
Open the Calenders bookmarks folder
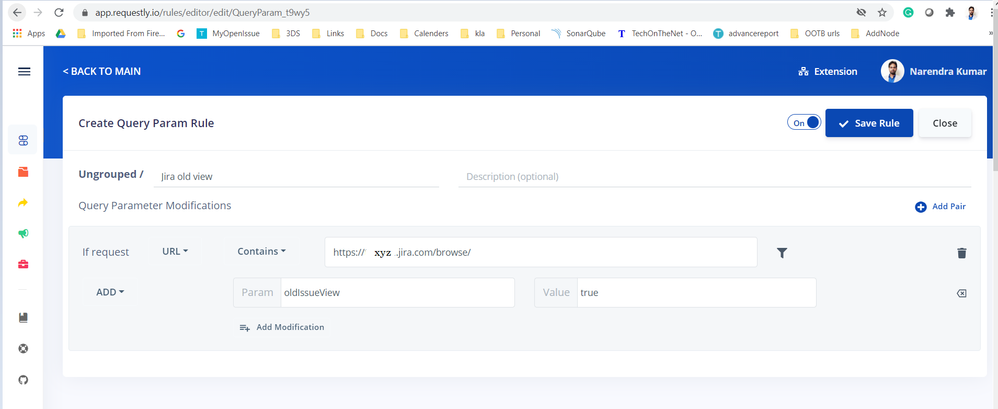(423, 33)
